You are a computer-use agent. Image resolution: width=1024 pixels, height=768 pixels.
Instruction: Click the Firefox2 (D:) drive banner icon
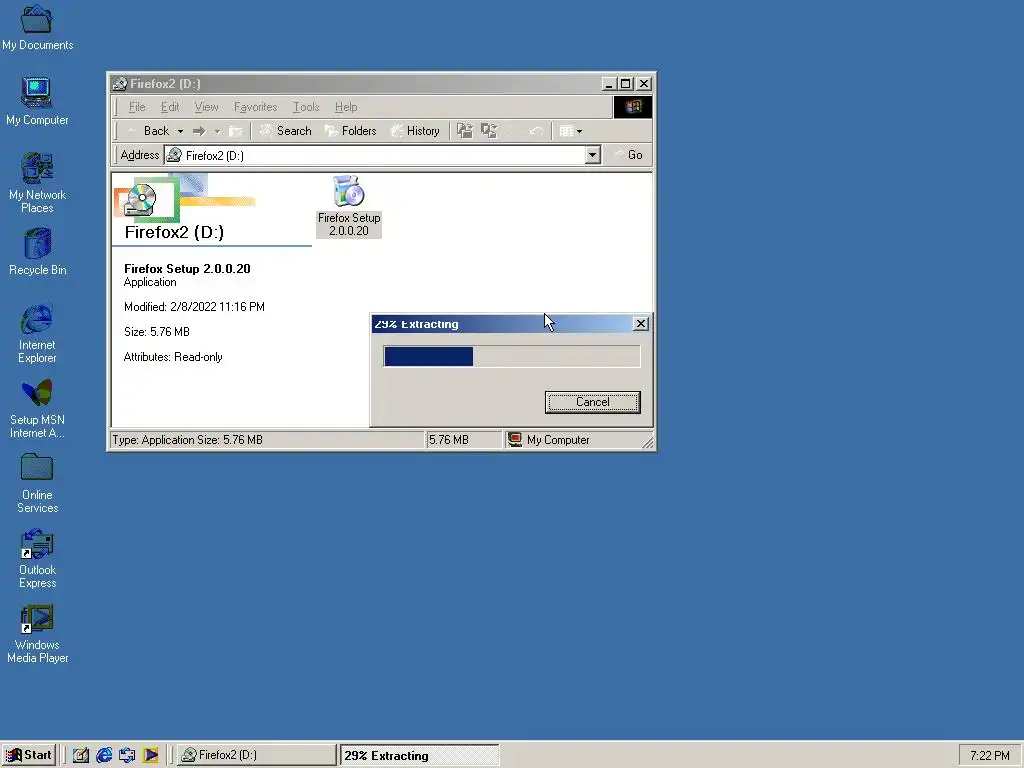coord(140,200)
